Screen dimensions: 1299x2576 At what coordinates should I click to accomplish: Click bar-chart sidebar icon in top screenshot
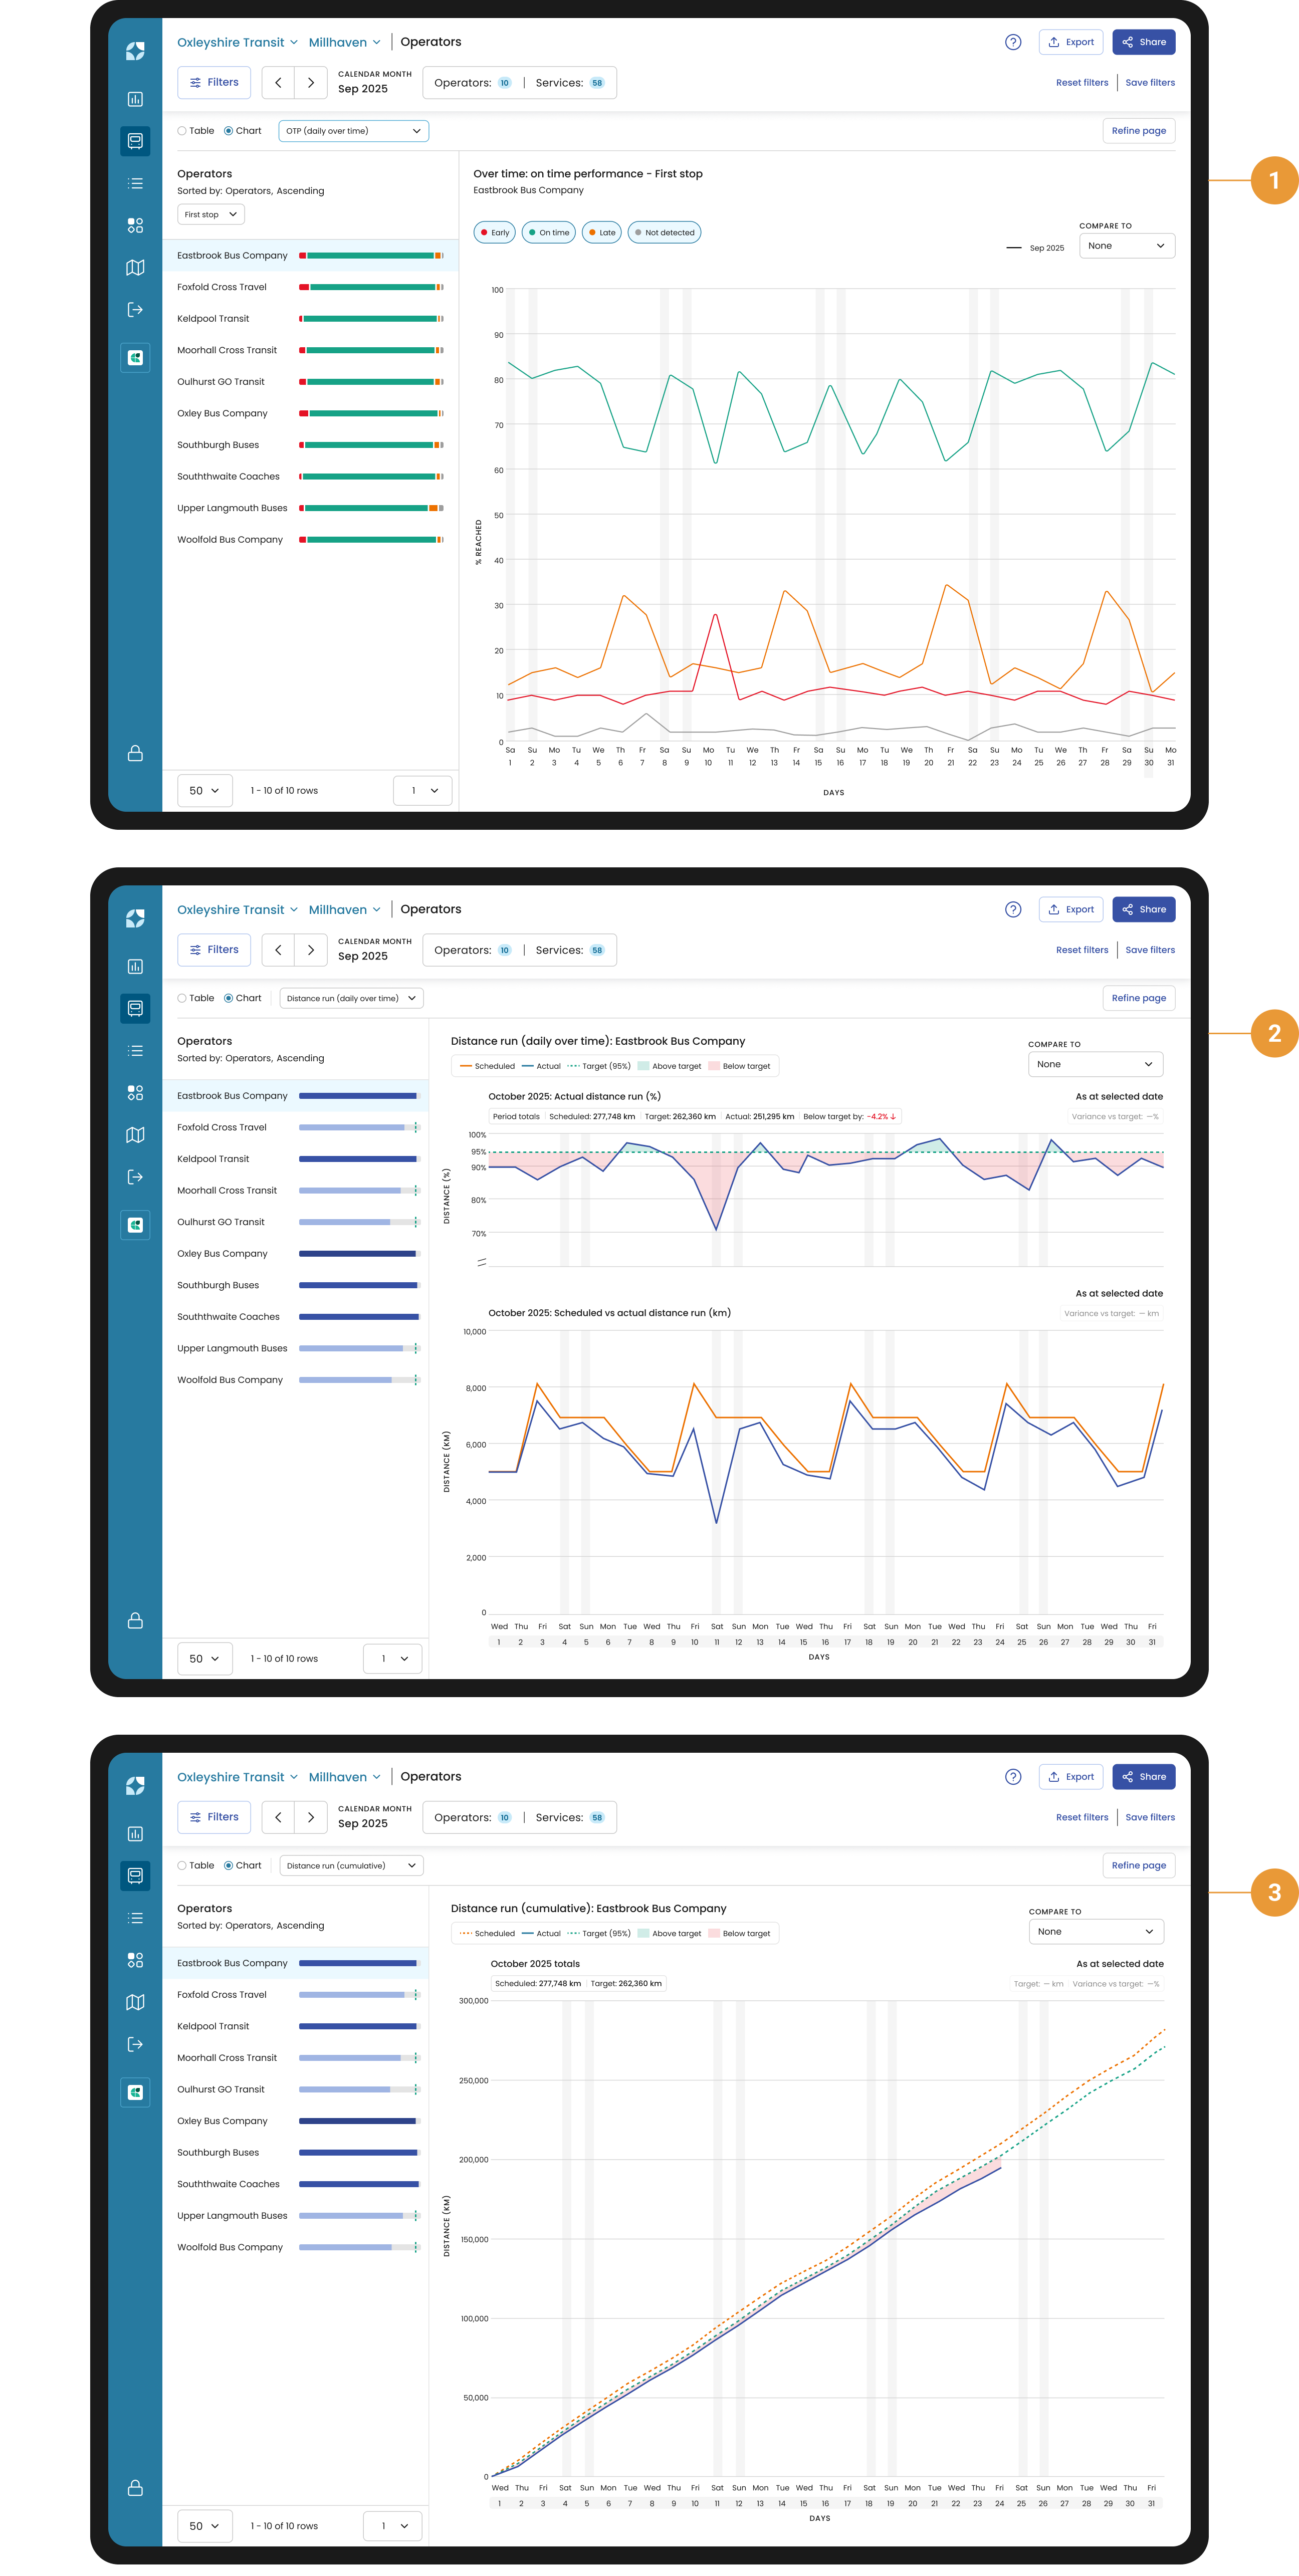click(x=135, y=99)
